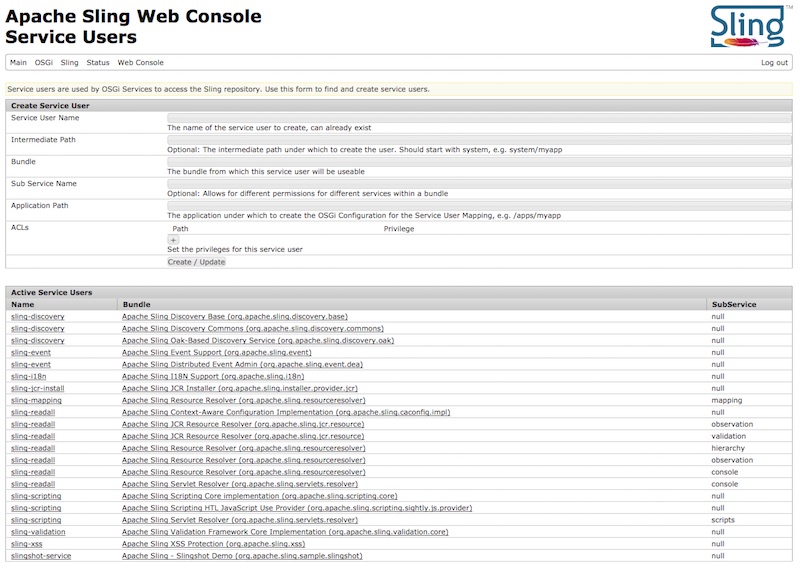Focus the Intermediate Path field

479,139
